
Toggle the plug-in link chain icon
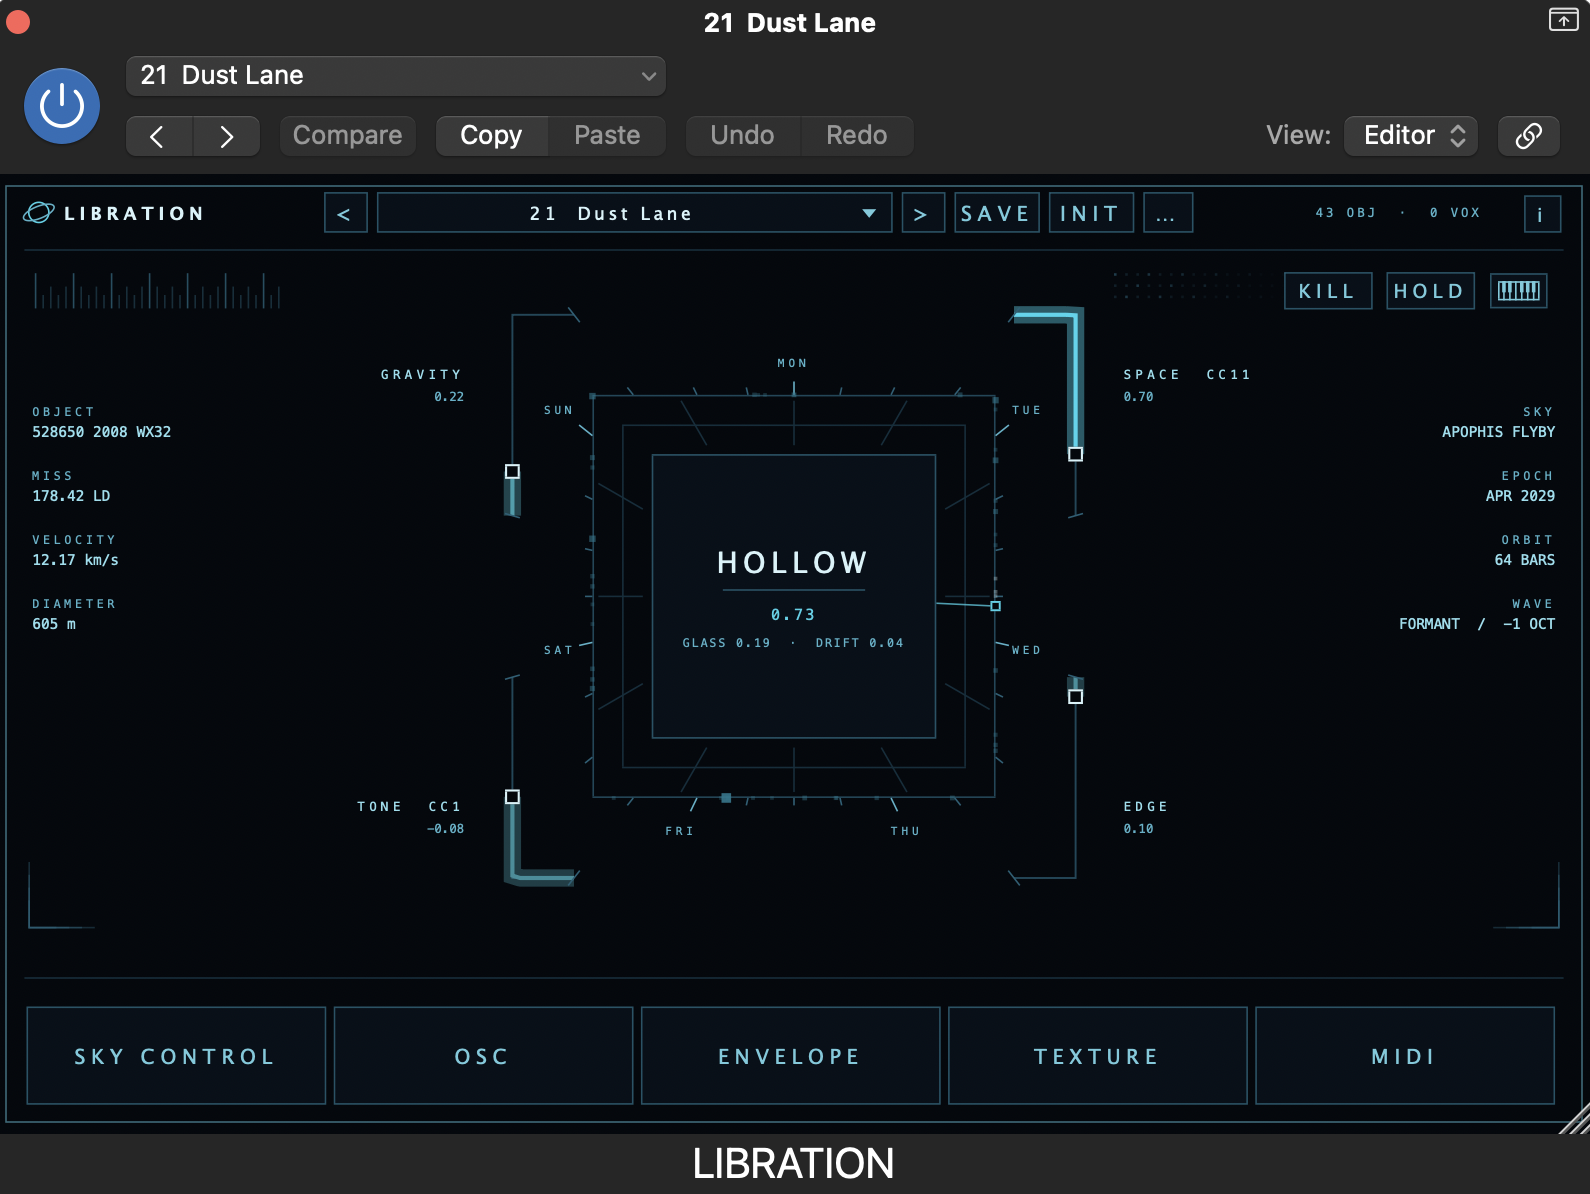[x=1528, y=136]
